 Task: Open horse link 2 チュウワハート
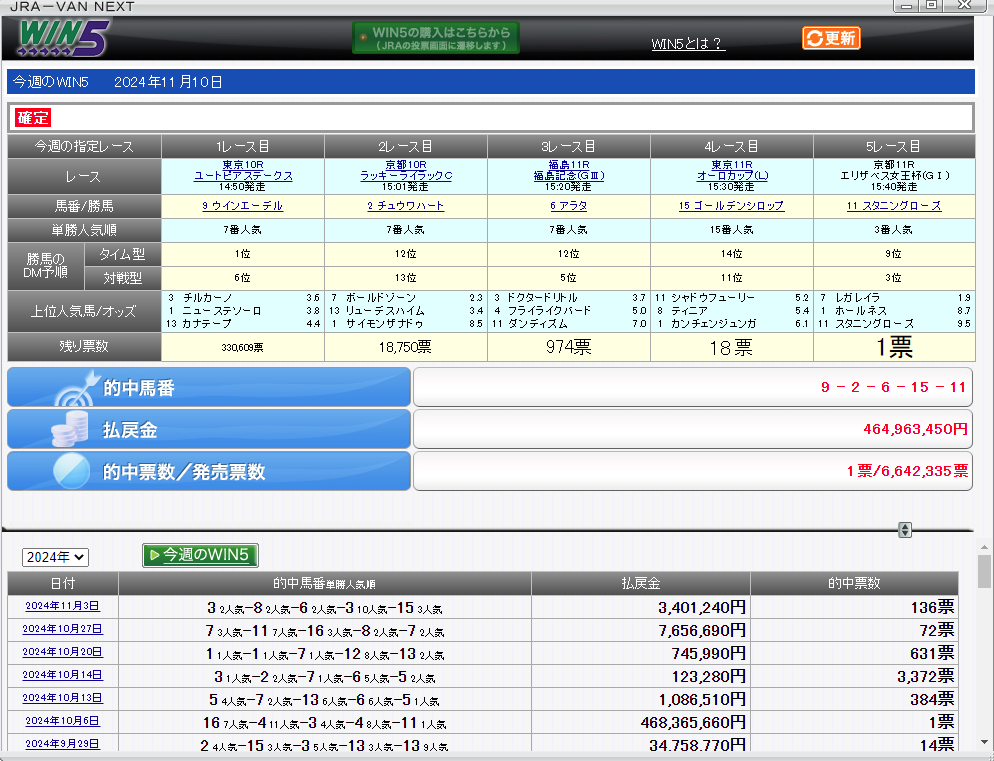click(x=406, y=206)
